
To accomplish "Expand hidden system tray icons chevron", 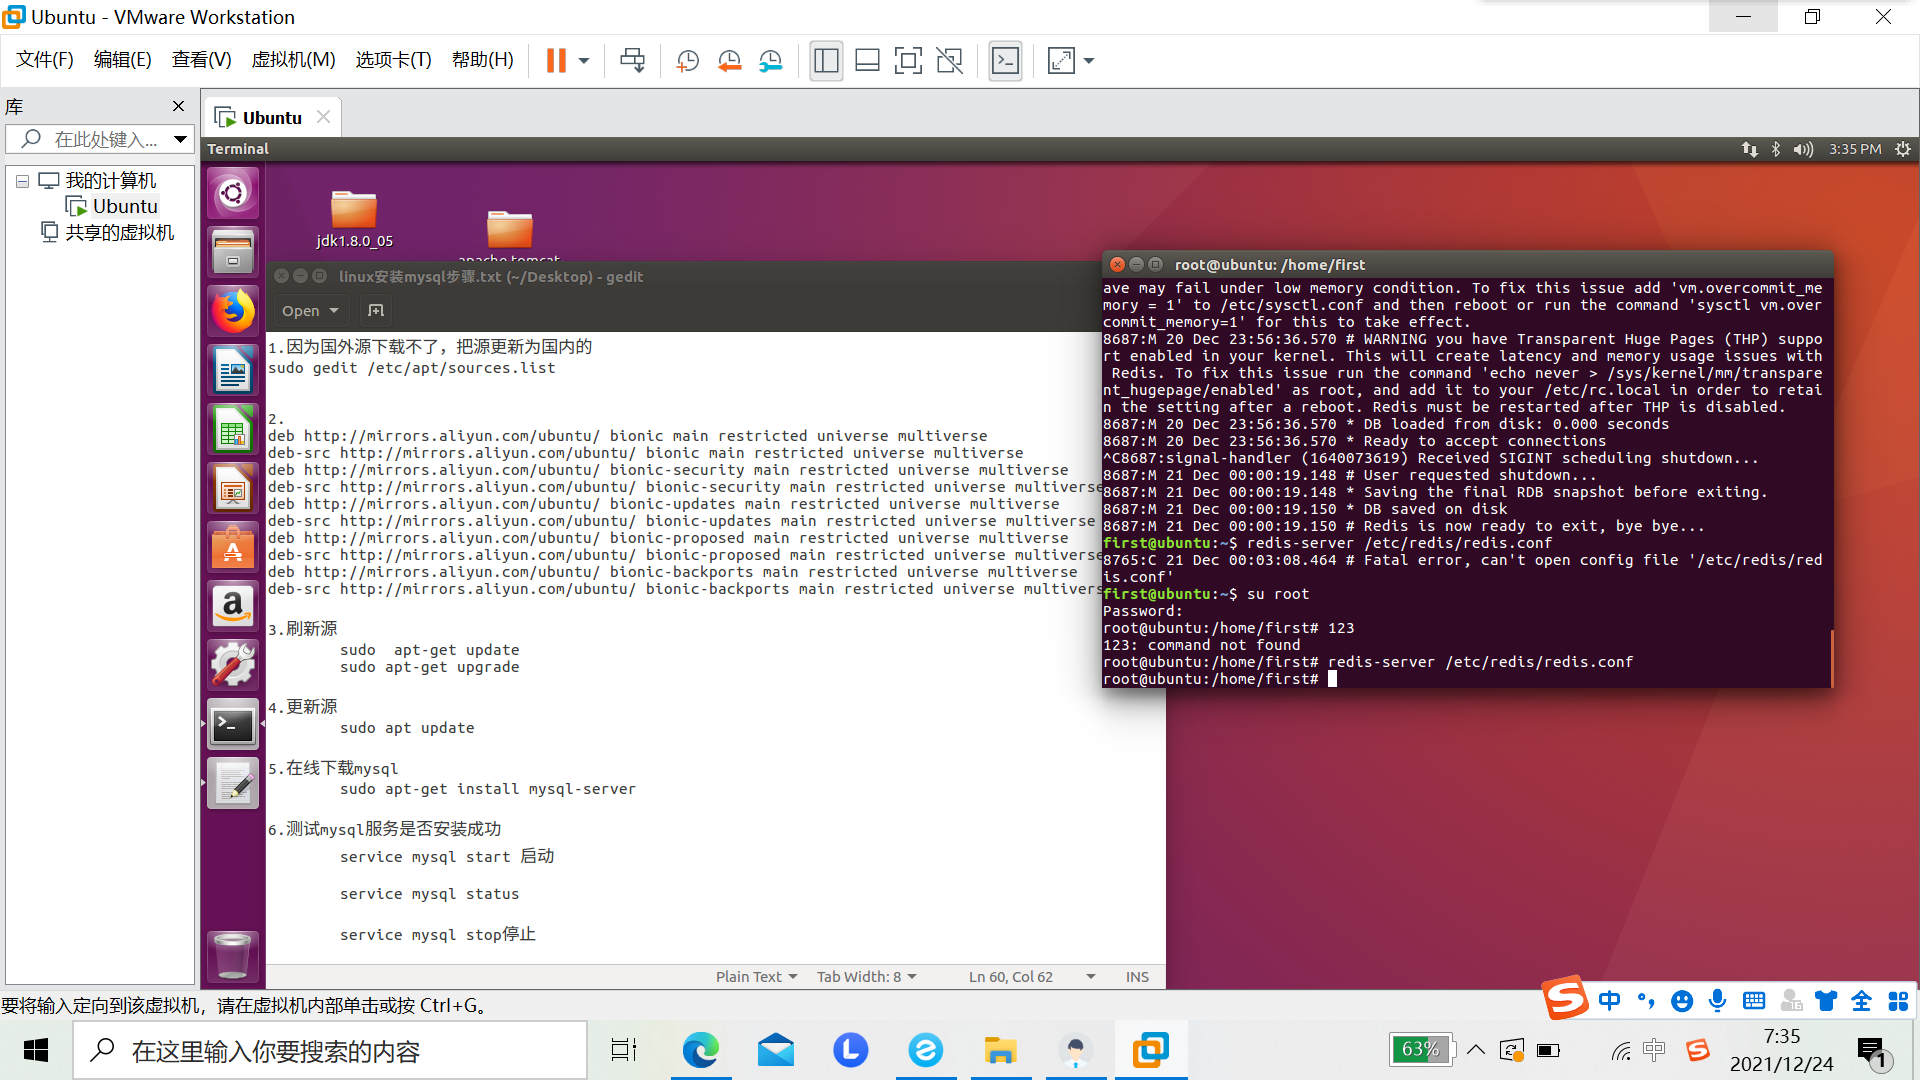I will click(1476, 1050).
